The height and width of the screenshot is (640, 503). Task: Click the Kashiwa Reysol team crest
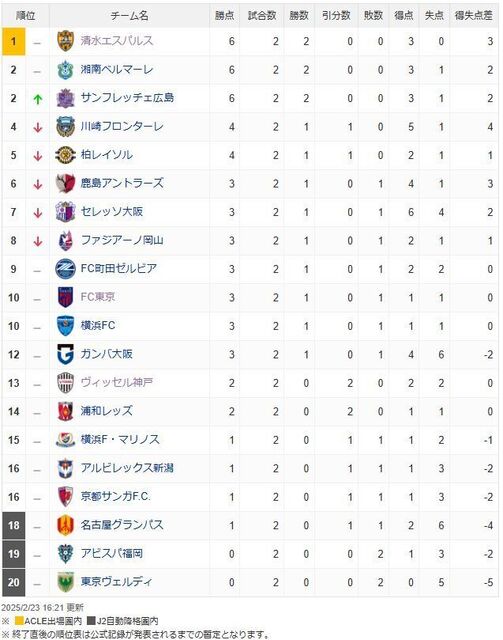(x=65, y=155)
